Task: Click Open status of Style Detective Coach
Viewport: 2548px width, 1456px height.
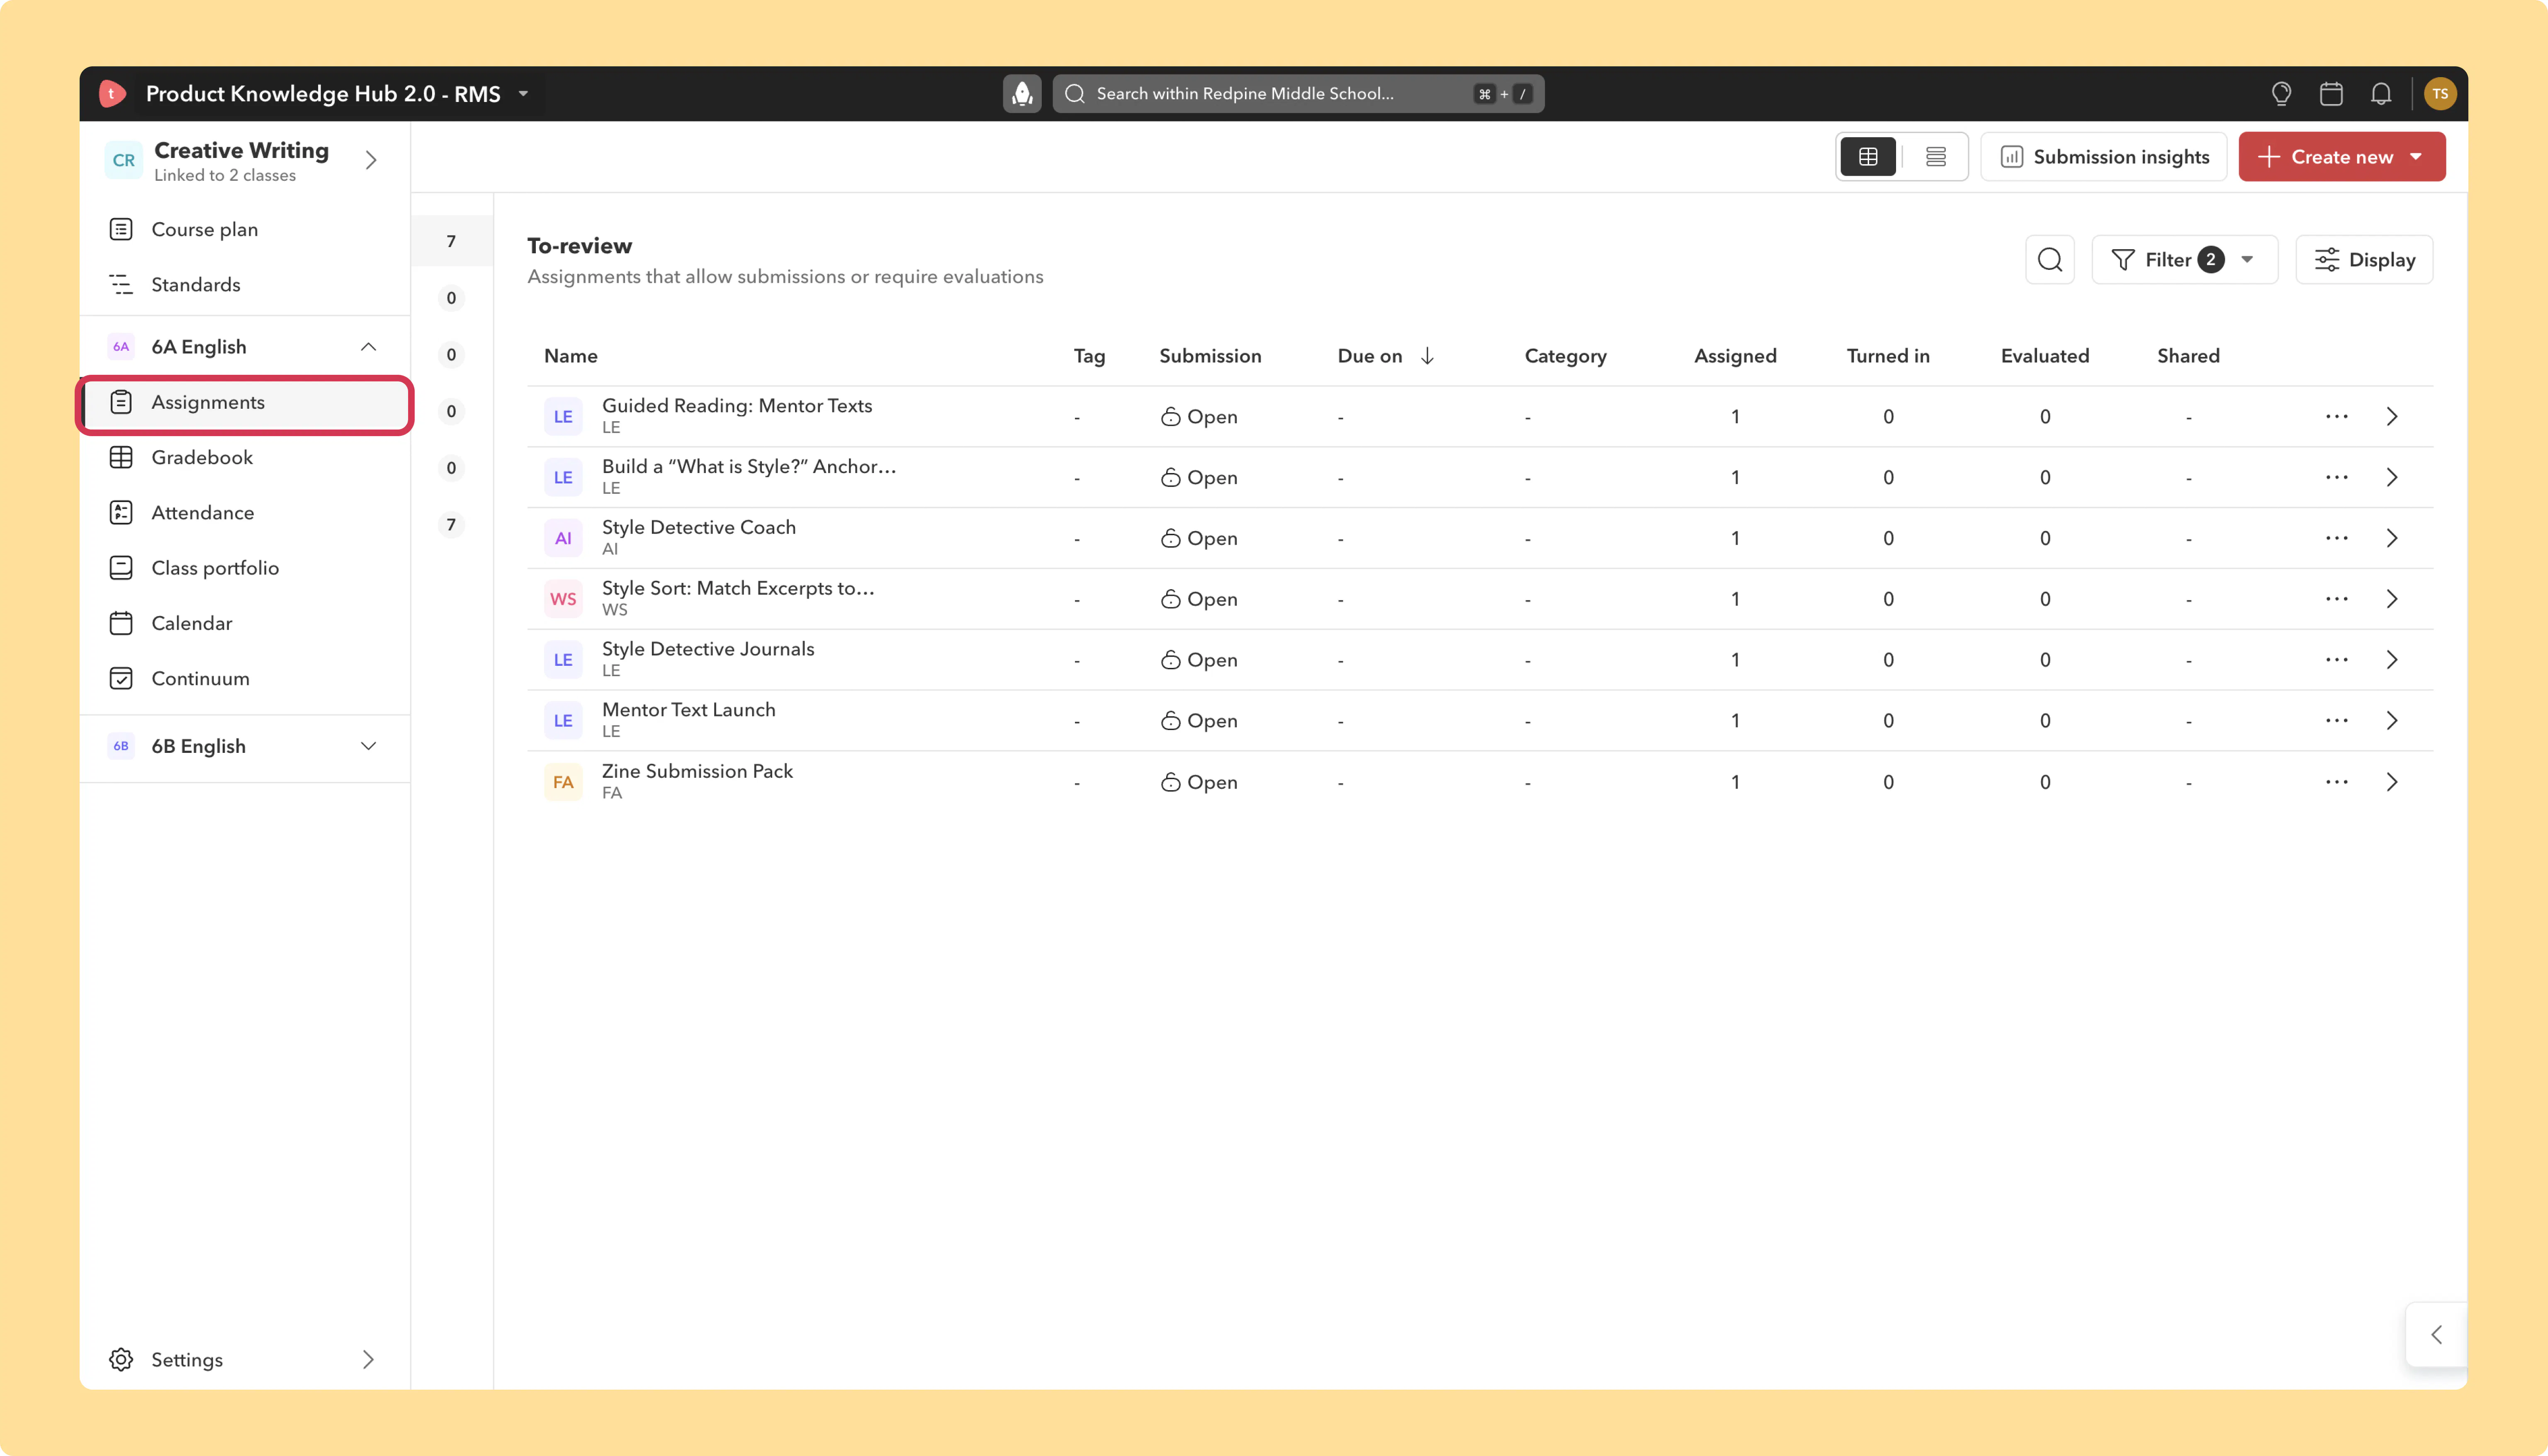Action: 1199,538
